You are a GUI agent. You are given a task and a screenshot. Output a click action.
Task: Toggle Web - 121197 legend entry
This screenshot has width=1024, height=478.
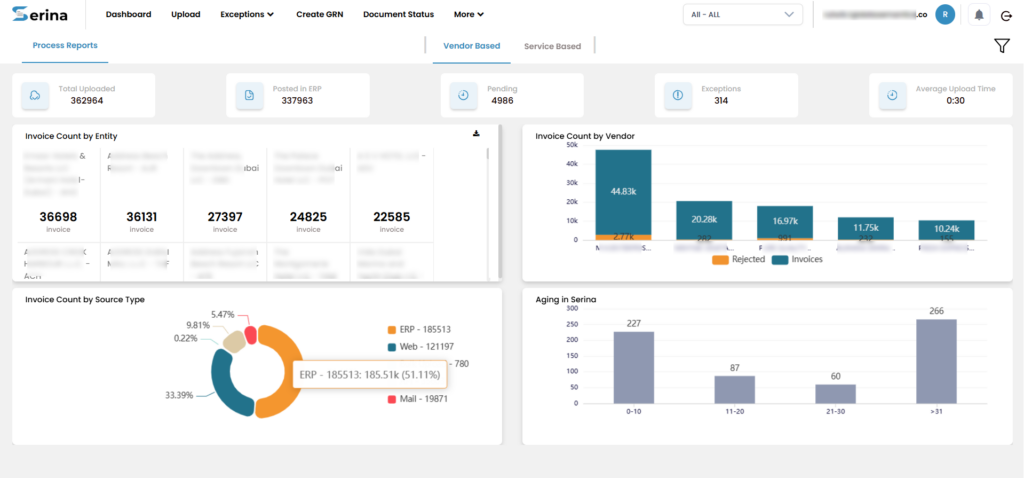tap(419, 347)
